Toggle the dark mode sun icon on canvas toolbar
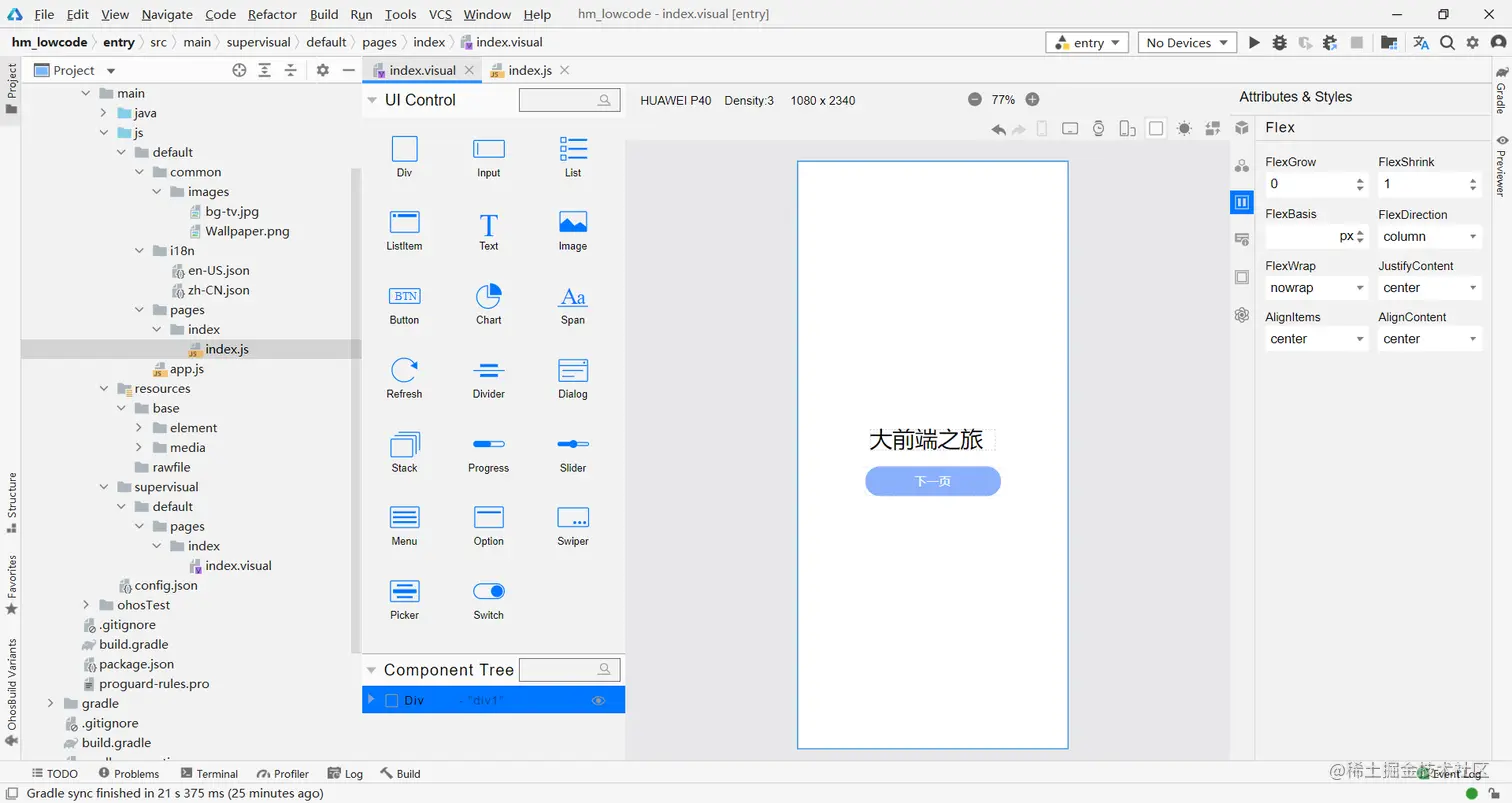Screen dimensions: 1512x803 [x=1184, y=128]
